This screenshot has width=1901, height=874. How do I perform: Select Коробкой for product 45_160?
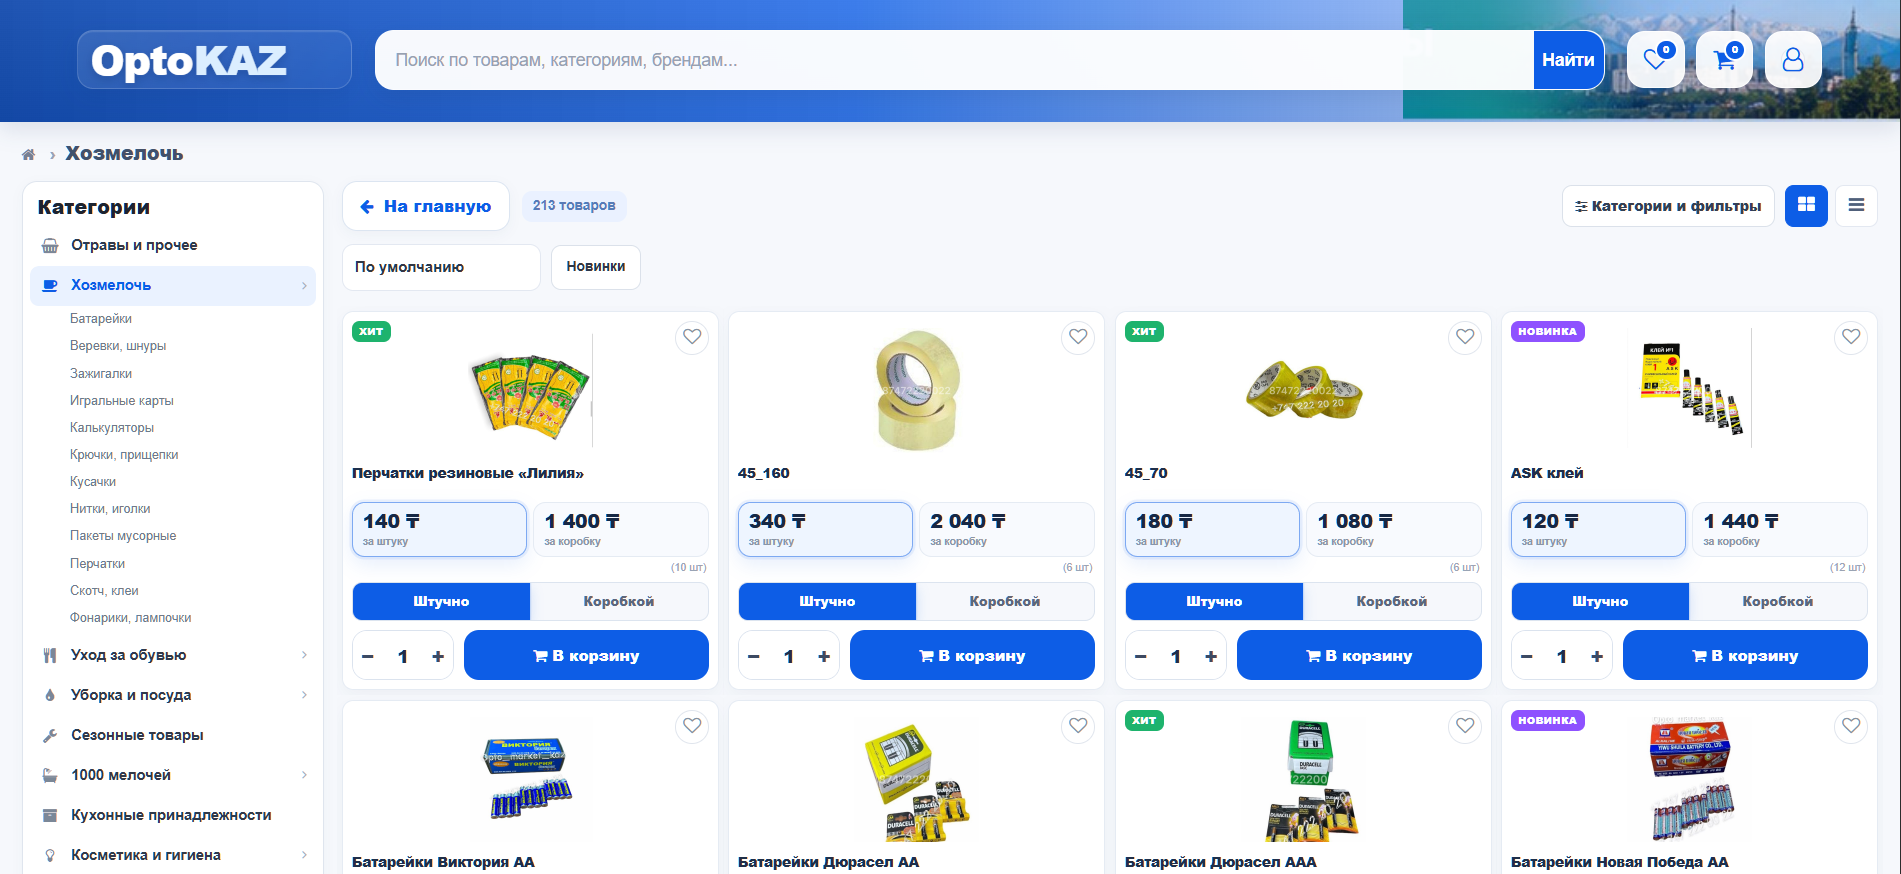pos(1005,601)
